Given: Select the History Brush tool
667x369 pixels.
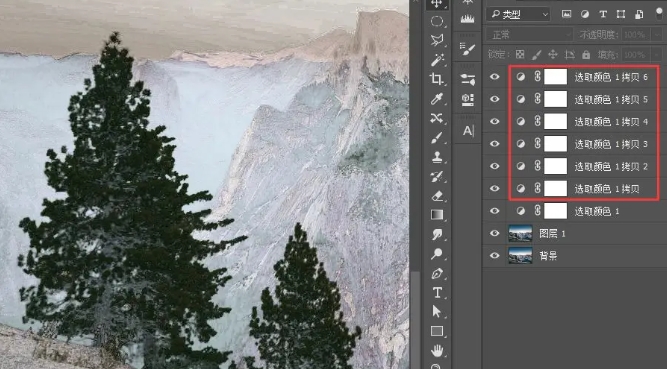Looking at the screenshot, I should (x=437, y=176).
